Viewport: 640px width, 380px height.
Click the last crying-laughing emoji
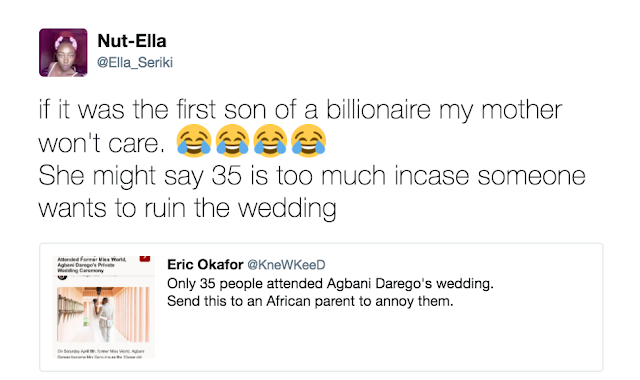click(309, 141)
